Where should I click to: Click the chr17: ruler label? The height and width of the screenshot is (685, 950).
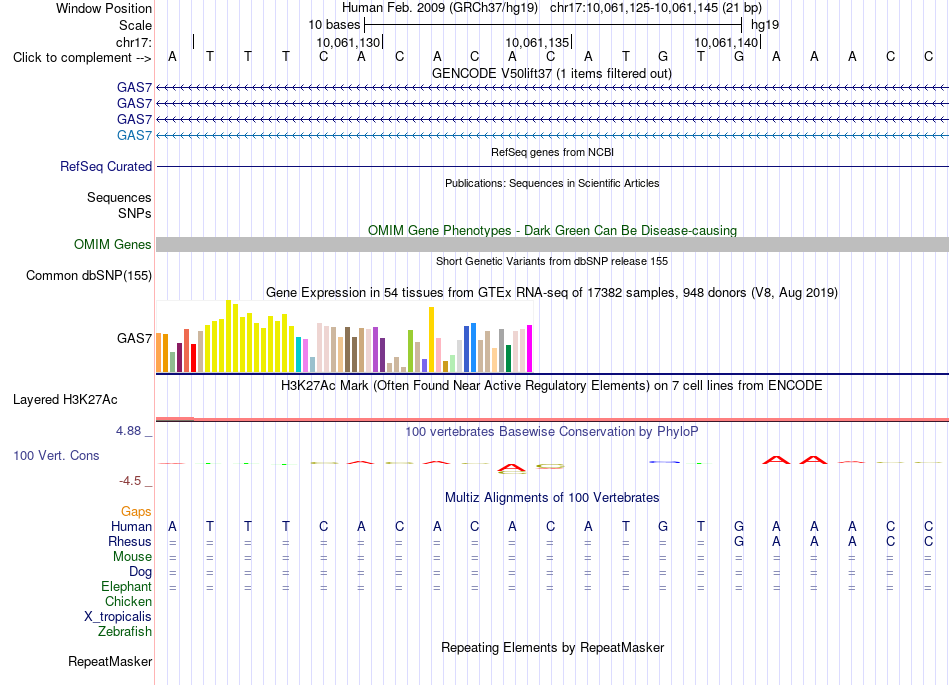click(x=134, y=42)
